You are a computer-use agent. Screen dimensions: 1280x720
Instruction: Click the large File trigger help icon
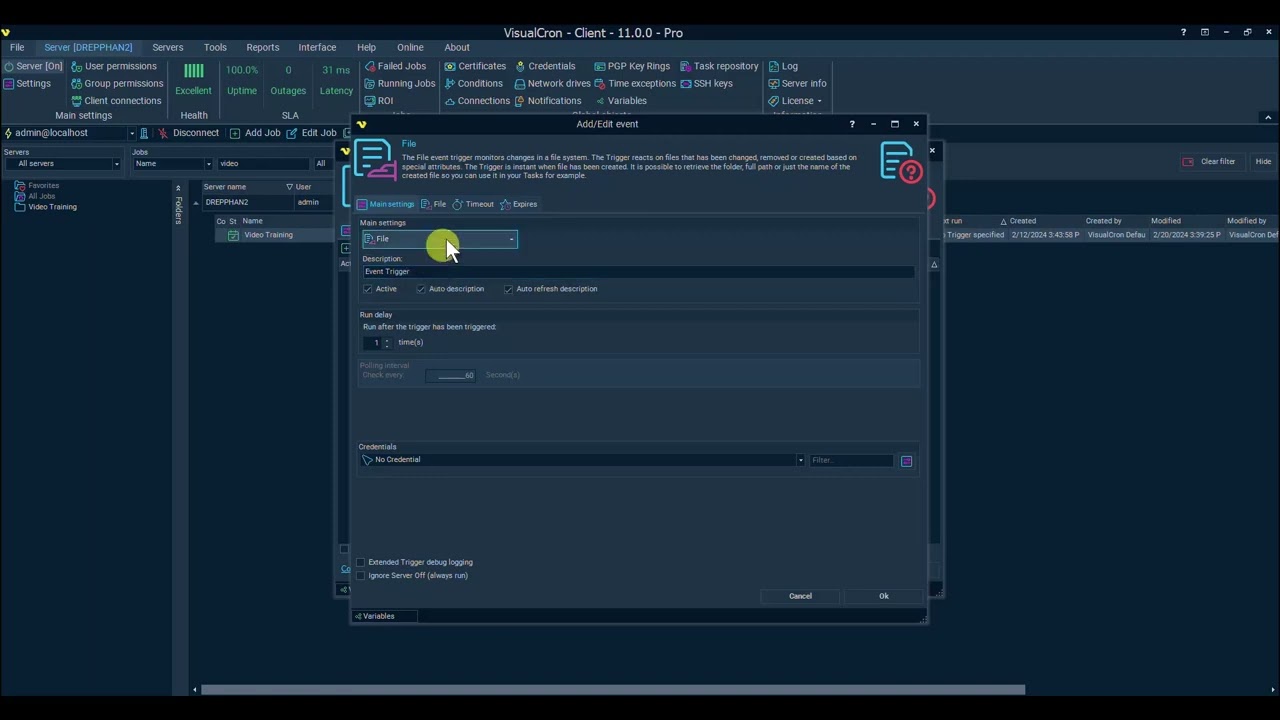coord(901,162)
